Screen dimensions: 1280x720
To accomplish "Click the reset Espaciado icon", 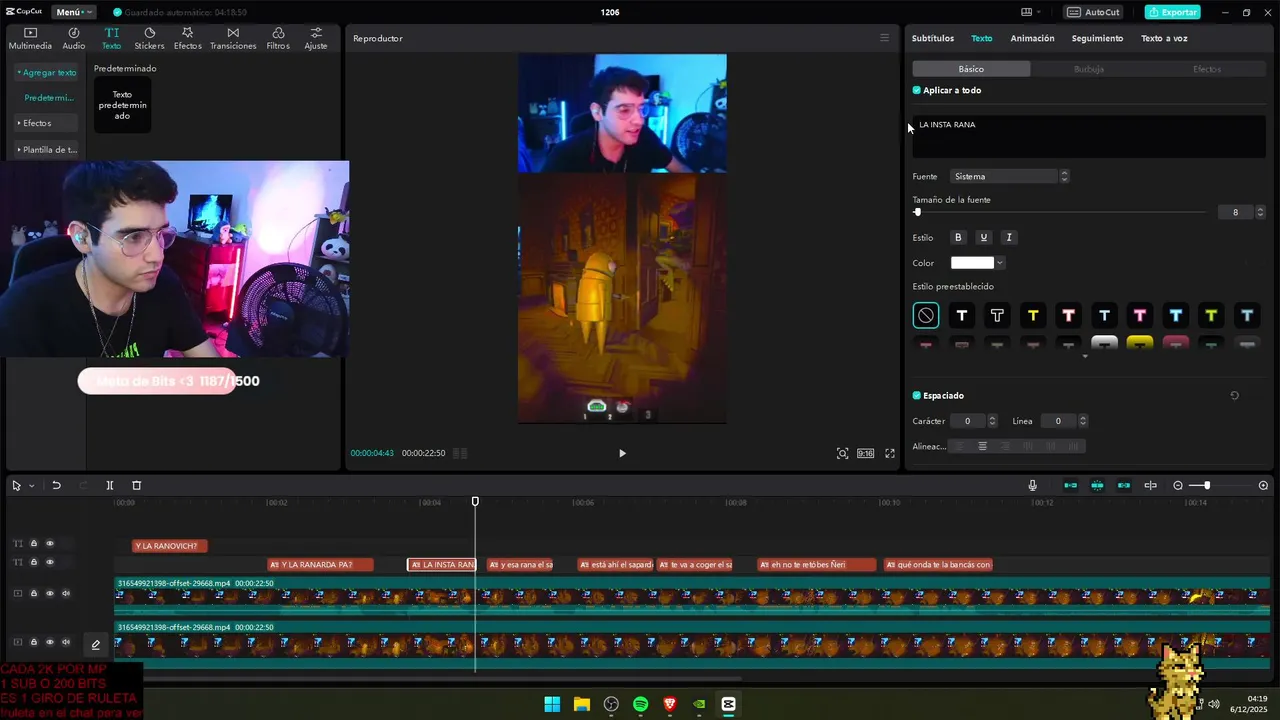I will 1235,395.
